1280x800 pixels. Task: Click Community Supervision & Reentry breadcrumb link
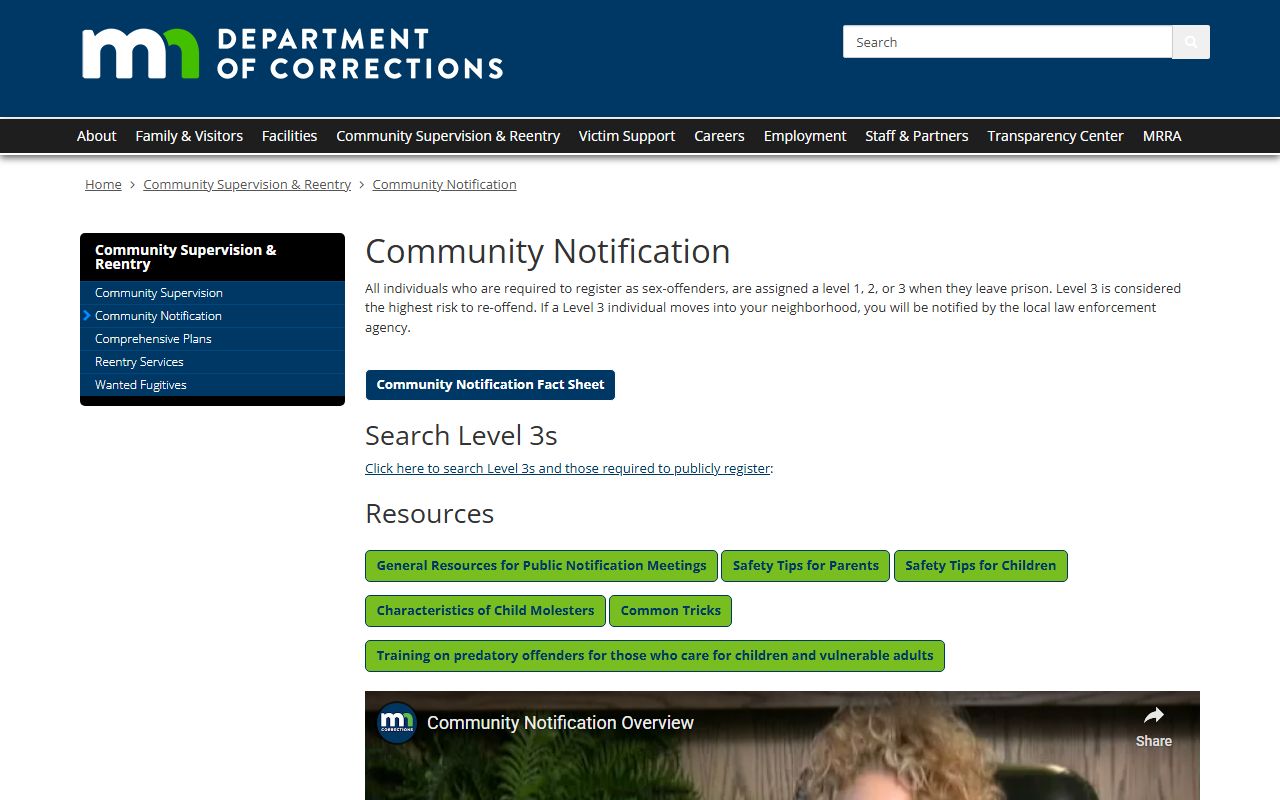click(247, 184)
